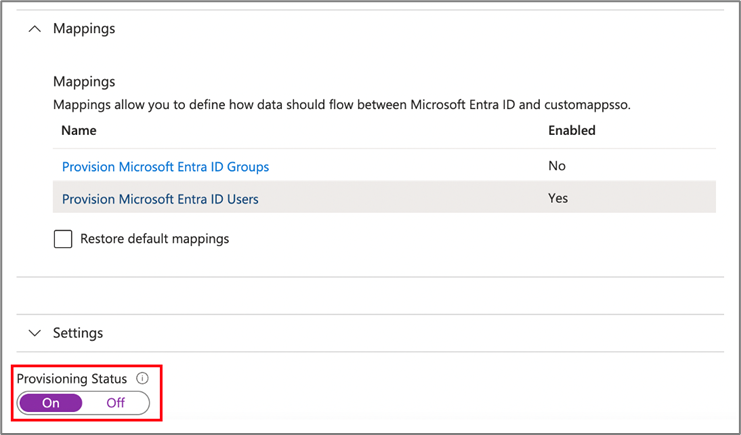
Task: Click the Provisioning Status info icon
Action: click(x=142, y=379)
